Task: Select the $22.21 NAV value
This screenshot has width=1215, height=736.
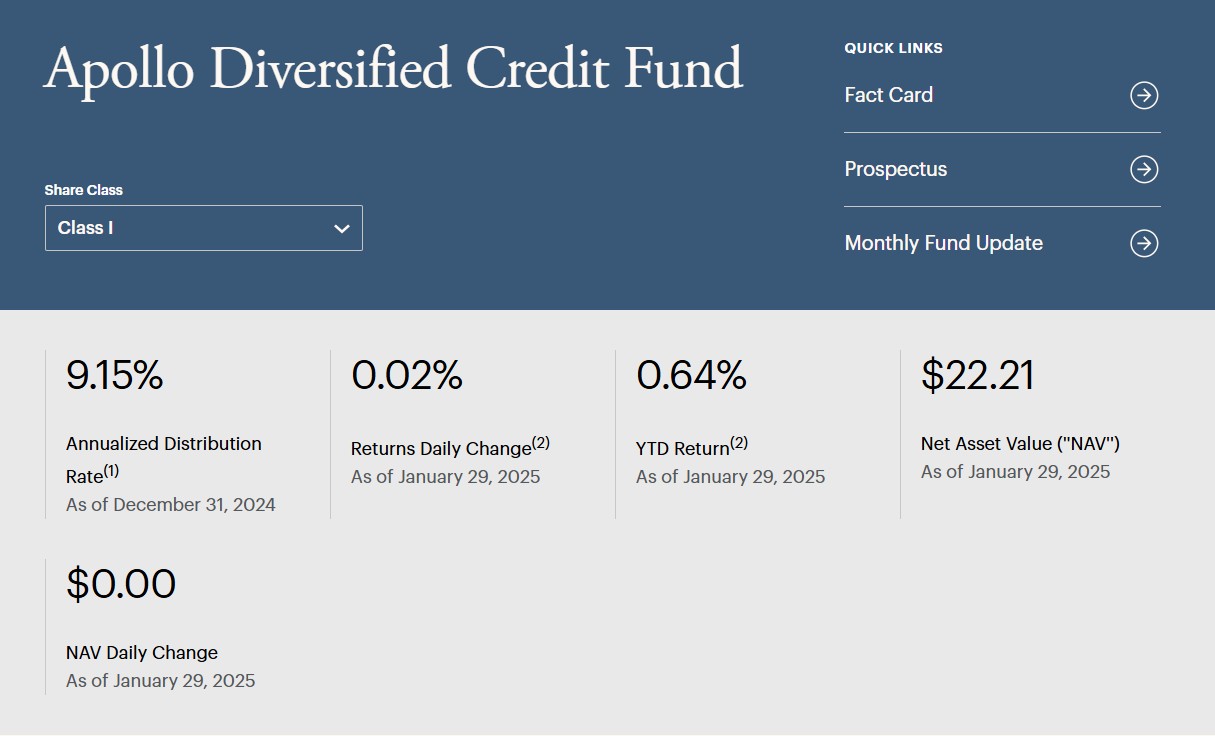Action: coord(977,375)
